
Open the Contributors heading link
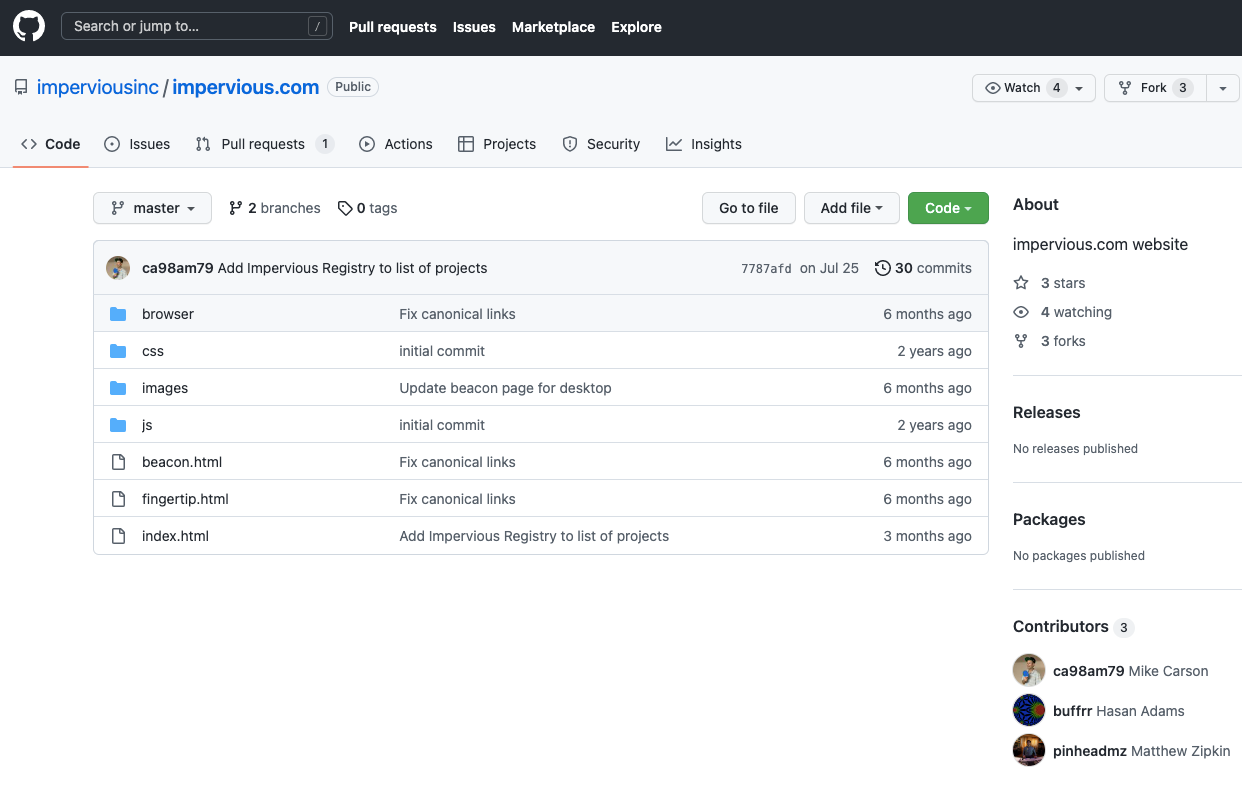pos(1073,627)
